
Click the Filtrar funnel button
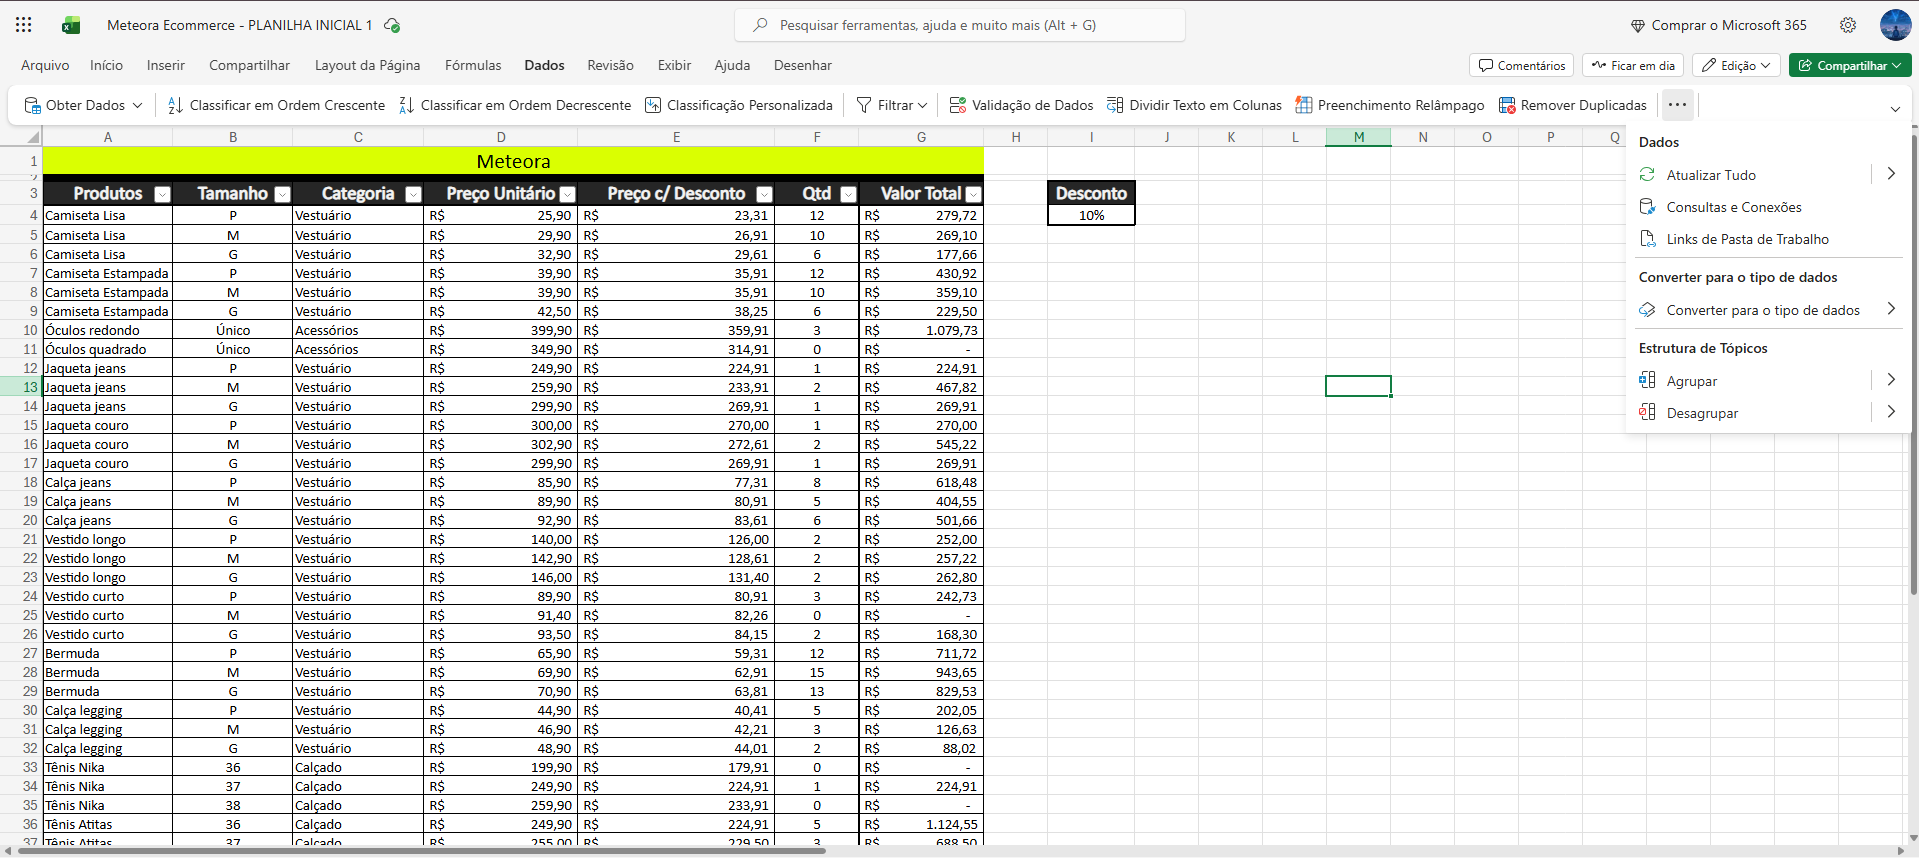click(892, 105)
